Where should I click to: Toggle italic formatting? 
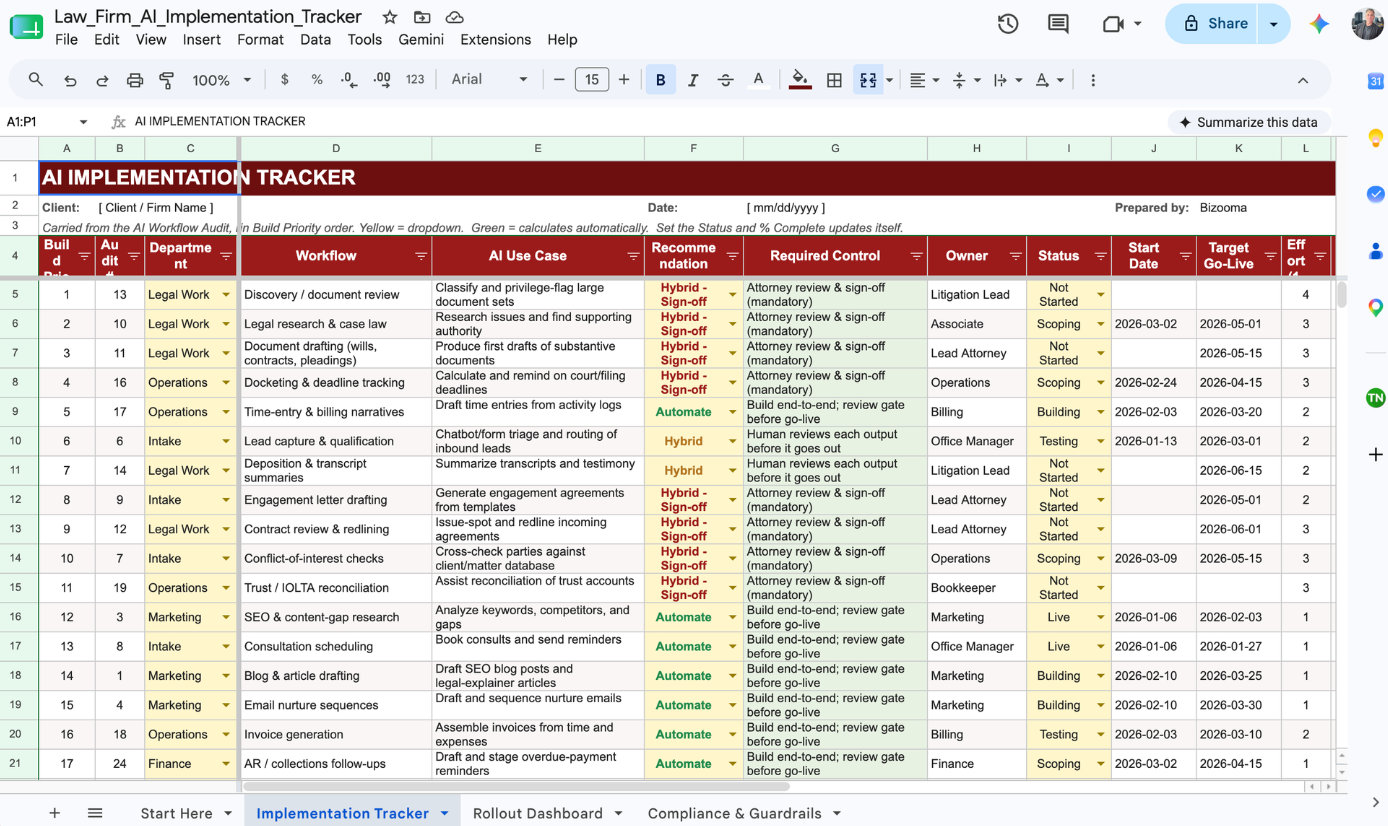(692, 80)
